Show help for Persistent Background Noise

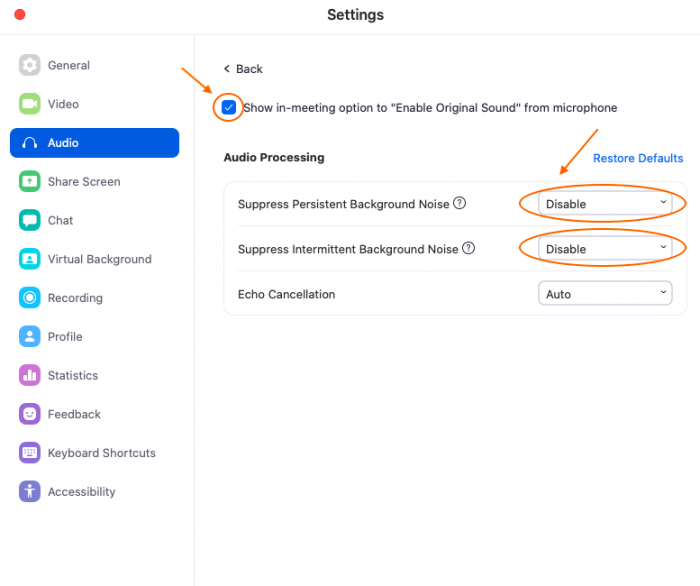click(459, 203)
